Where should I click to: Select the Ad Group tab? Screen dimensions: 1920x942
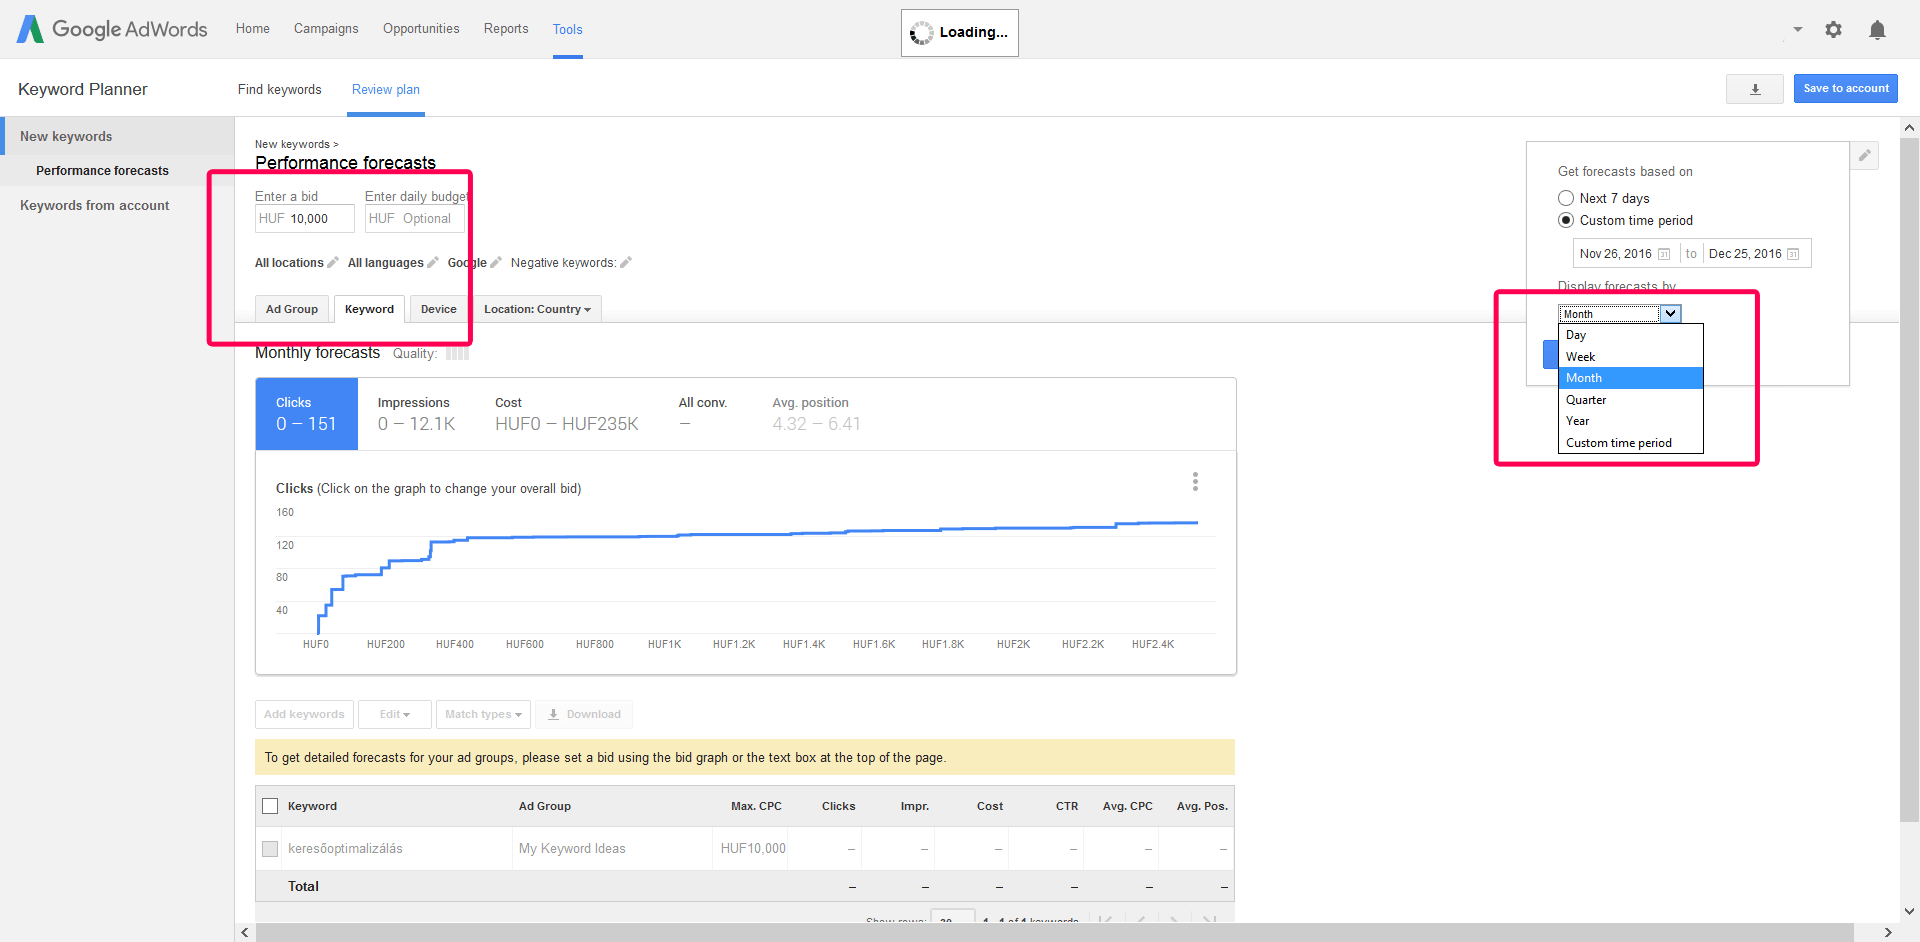[x=292, y=309]
